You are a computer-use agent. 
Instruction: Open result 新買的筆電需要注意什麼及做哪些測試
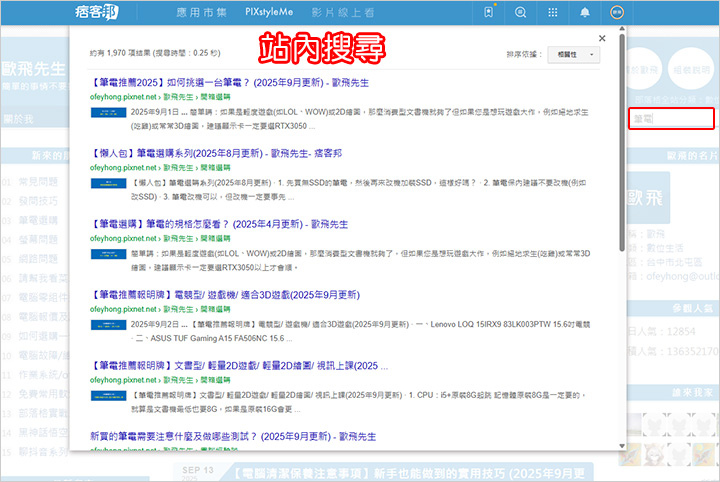(233, 436)
